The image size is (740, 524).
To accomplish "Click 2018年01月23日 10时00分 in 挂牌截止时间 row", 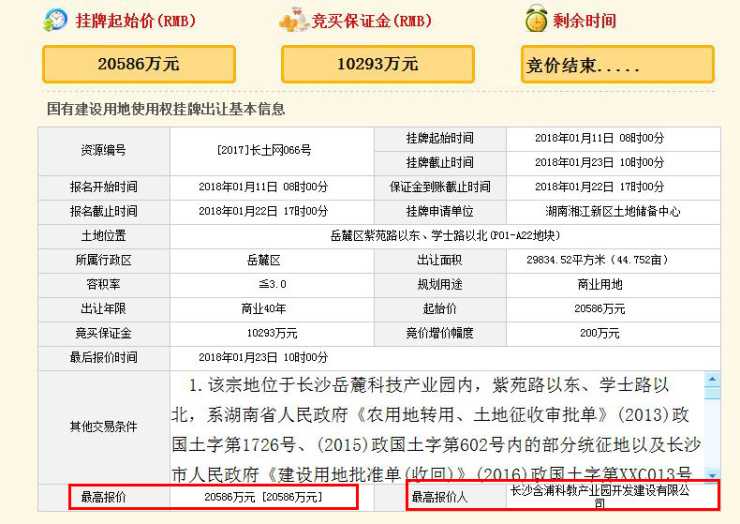I will click(599, 163).
